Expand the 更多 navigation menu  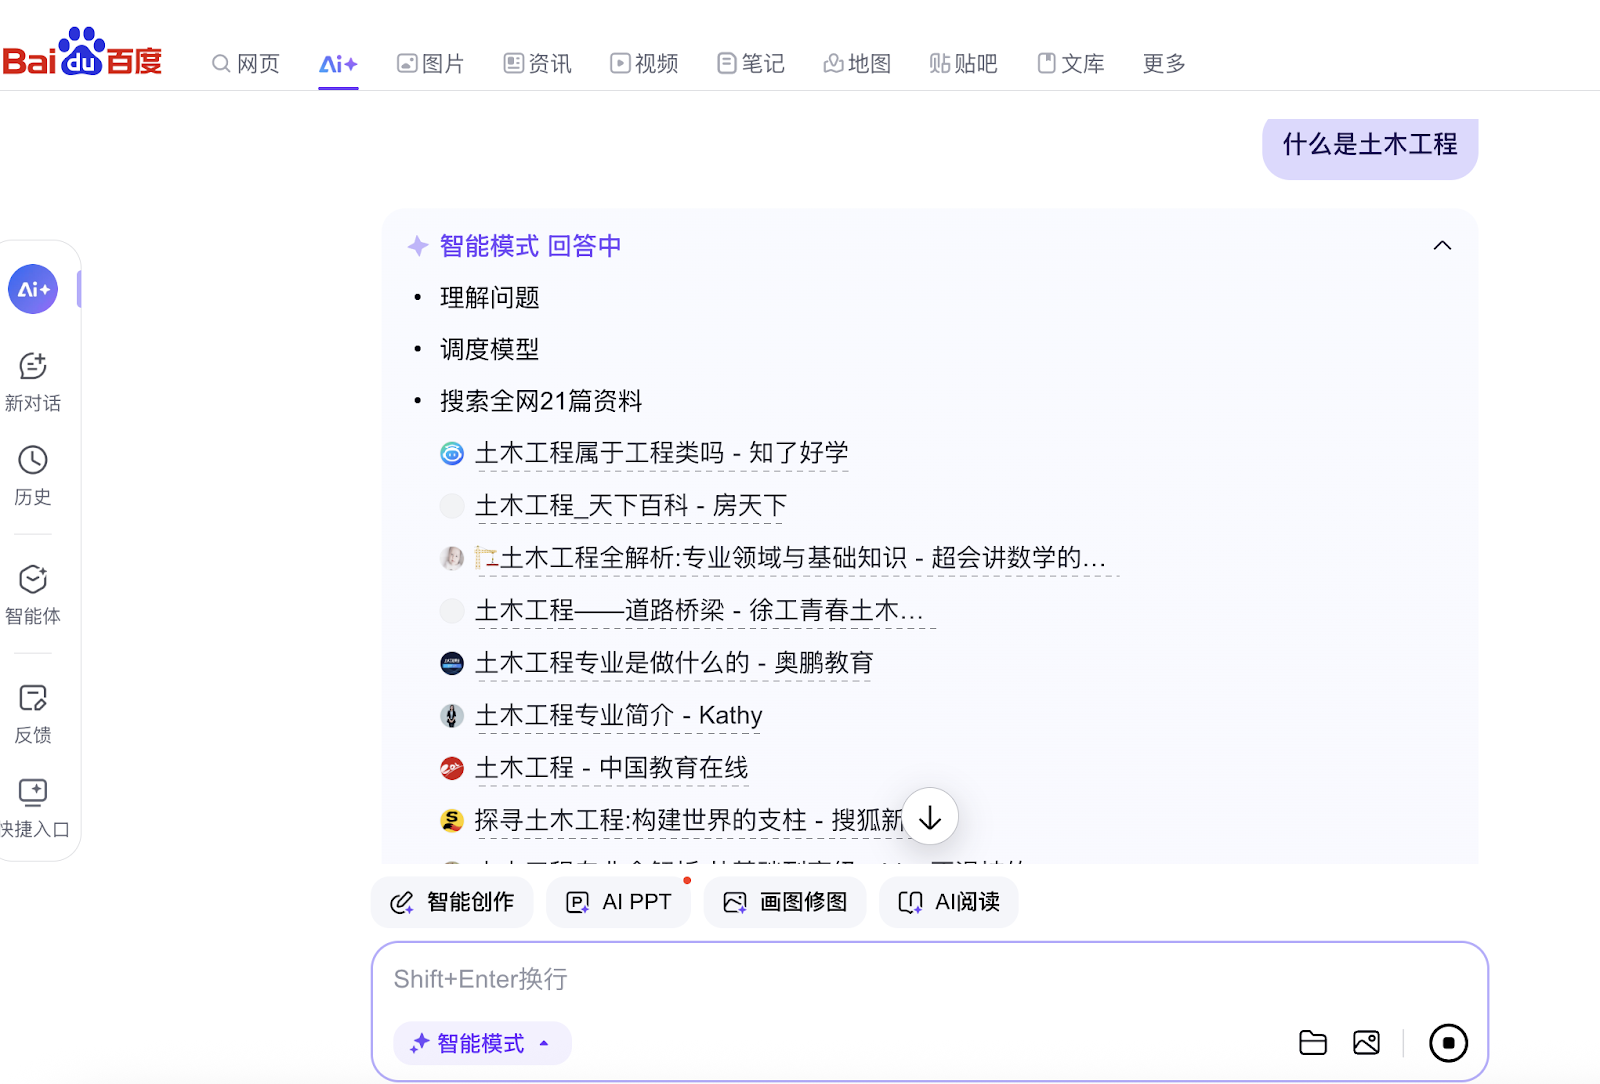(1162, 63)
